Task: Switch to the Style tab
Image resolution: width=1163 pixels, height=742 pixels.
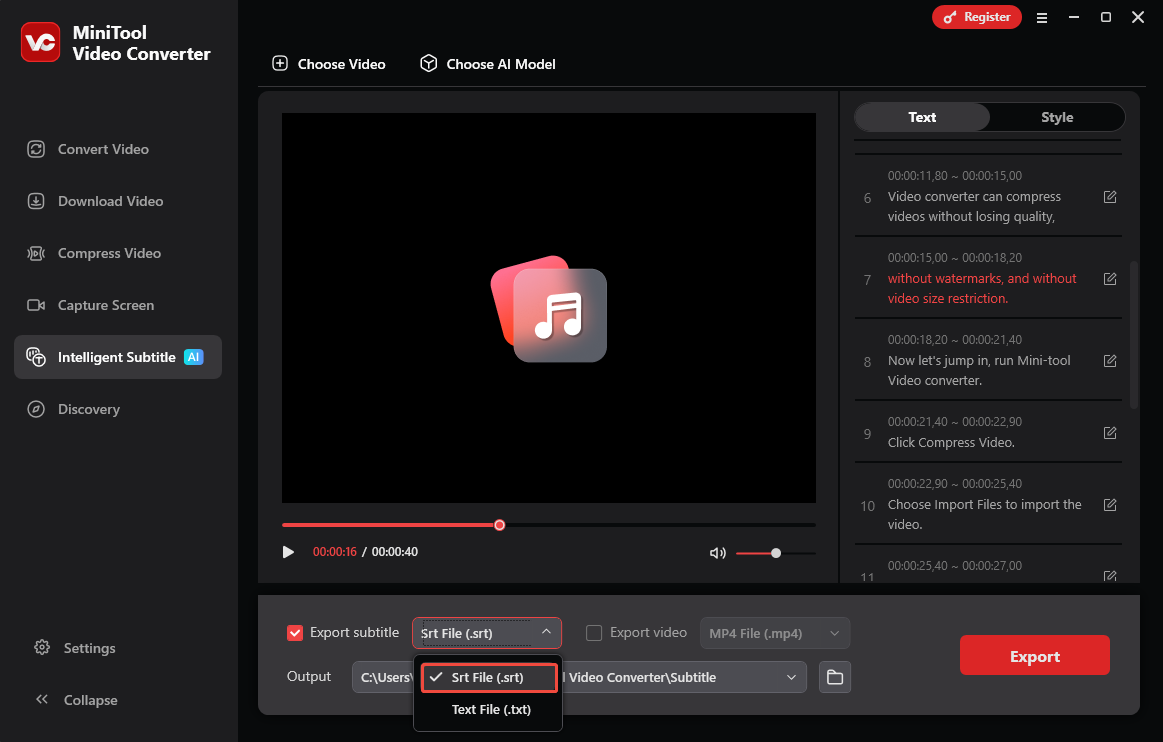Action: click(x=1056, y=117)
